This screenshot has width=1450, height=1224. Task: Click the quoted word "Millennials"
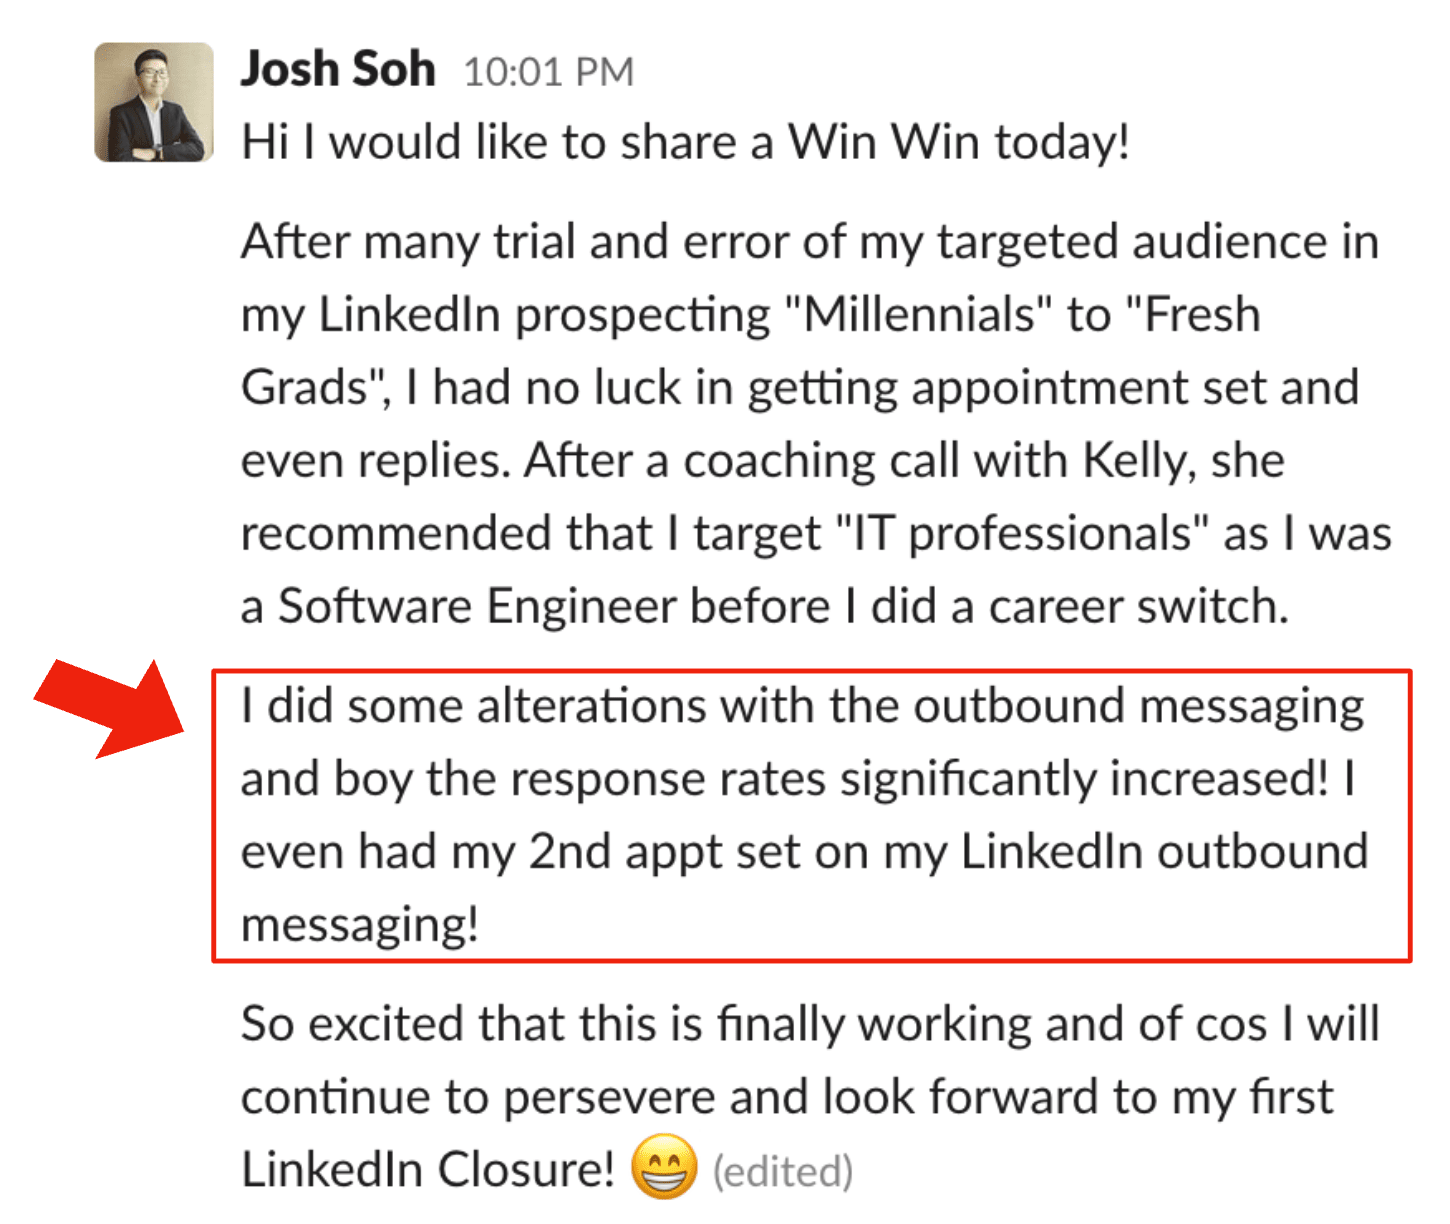917,315
